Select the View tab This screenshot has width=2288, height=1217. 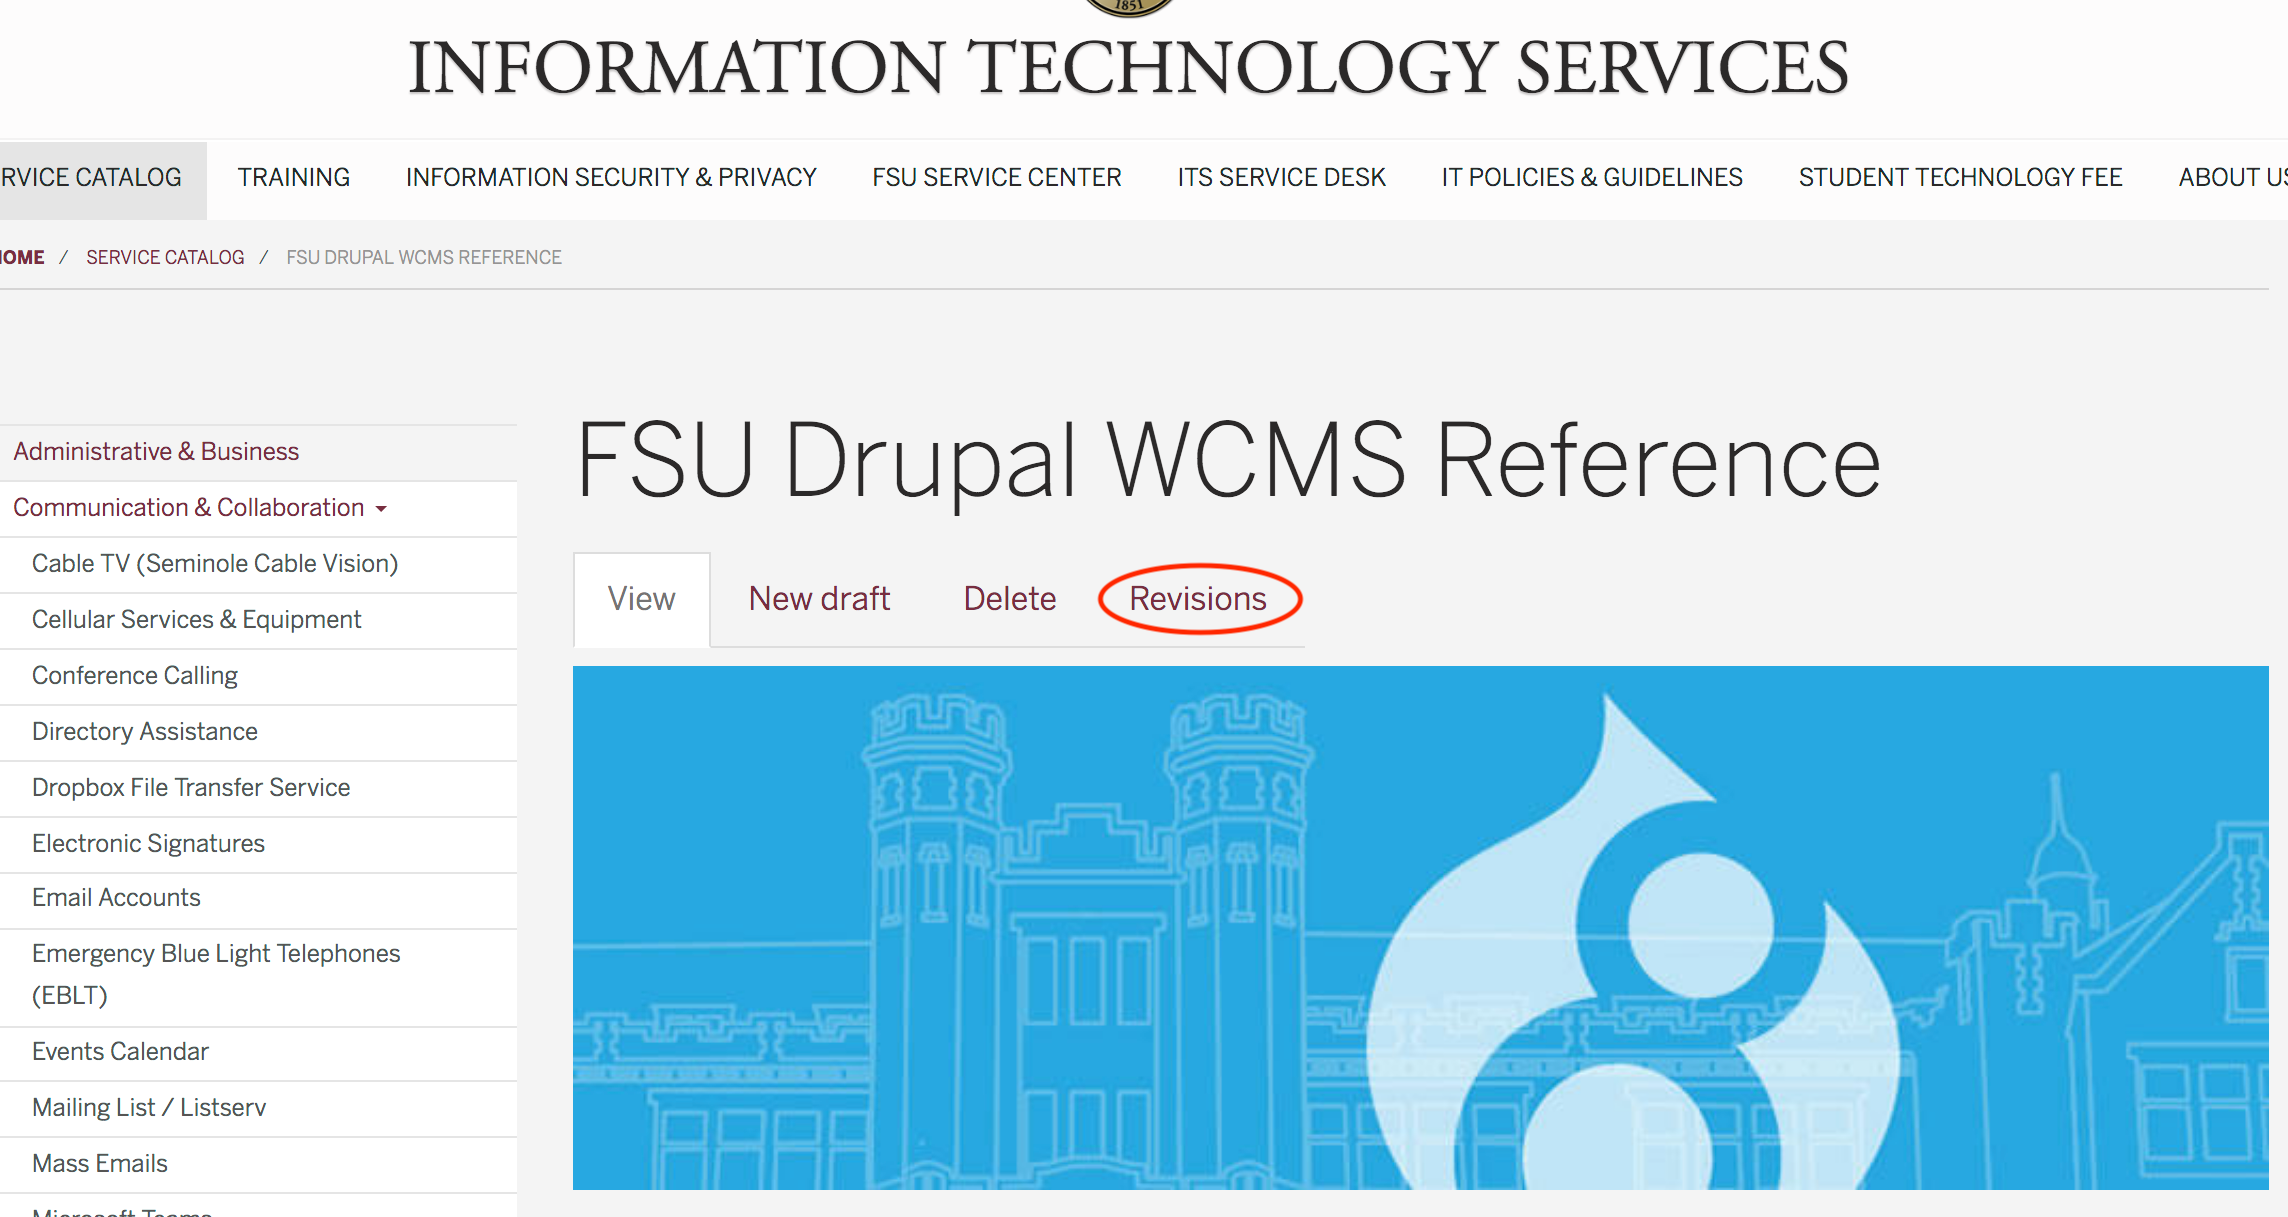point(641,599)
